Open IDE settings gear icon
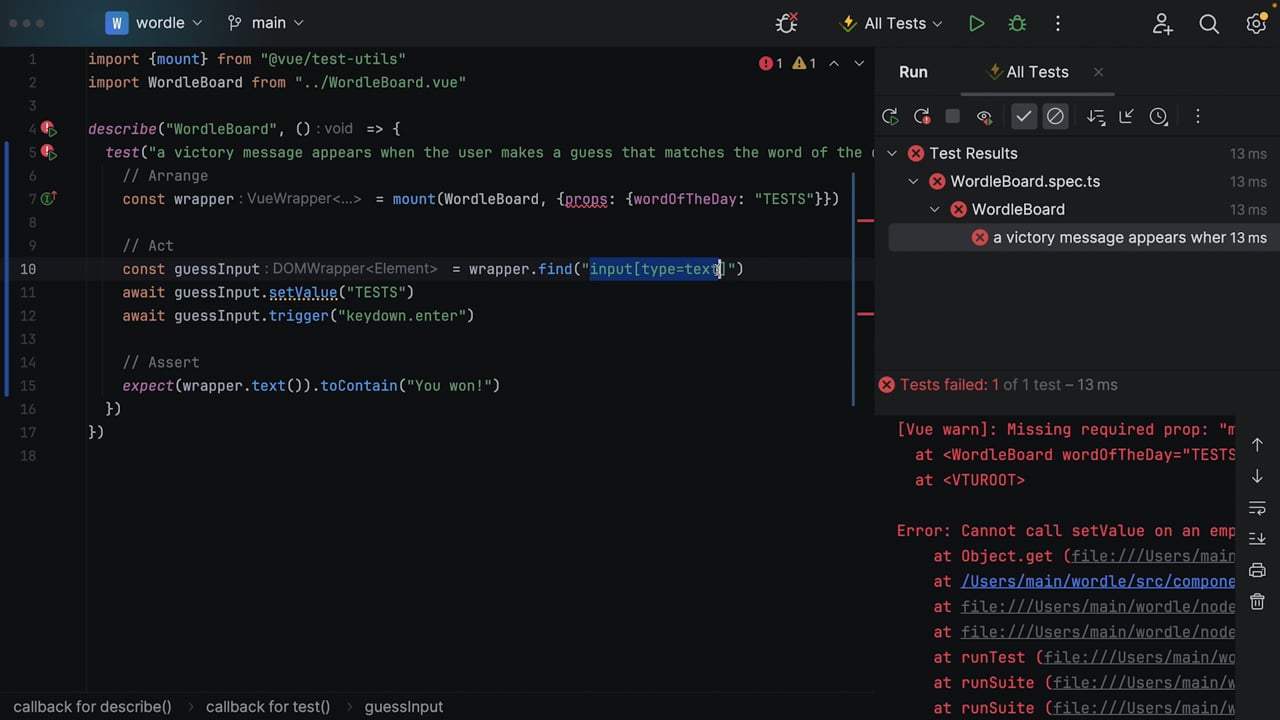The height and width of the screenshot is (720, 1280). pos(1256,24)
